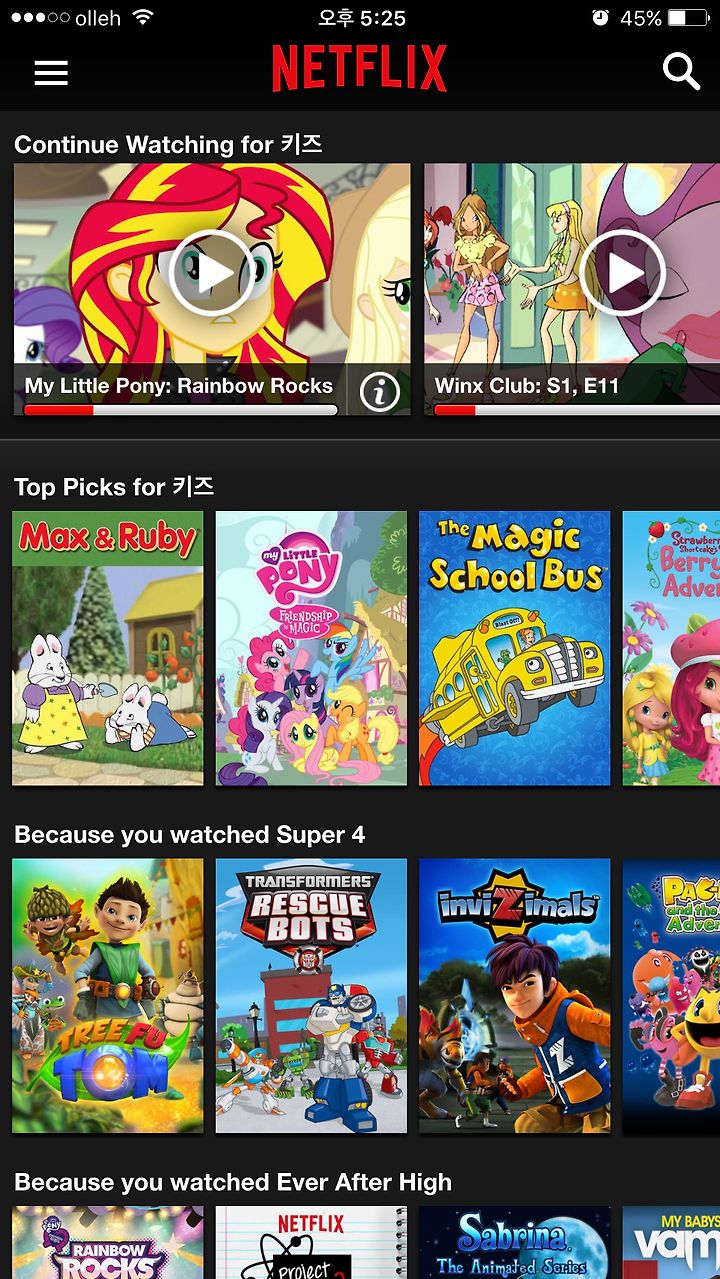Open Invizimals poster
This screenshot has width=720, height=1279.
point(515,996)
